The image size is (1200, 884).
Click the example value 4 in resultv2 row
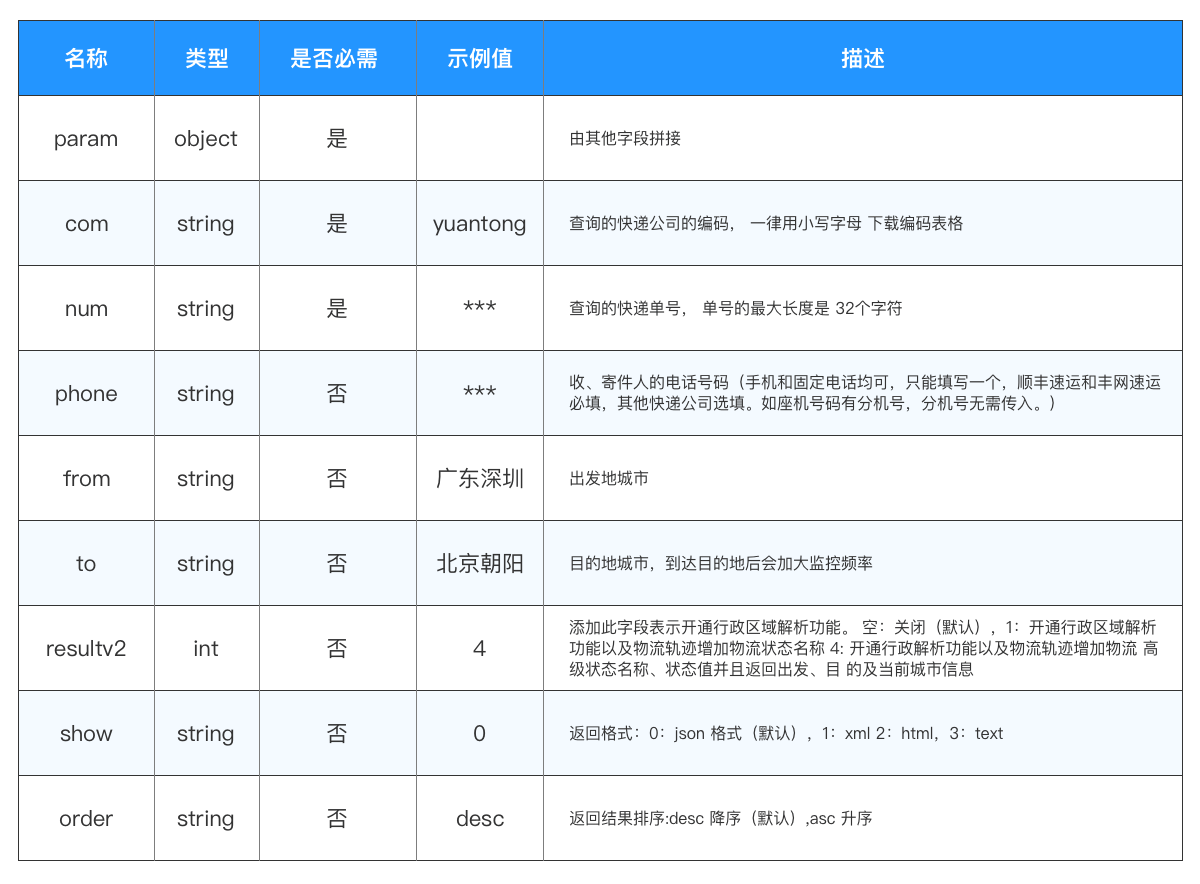479,649
